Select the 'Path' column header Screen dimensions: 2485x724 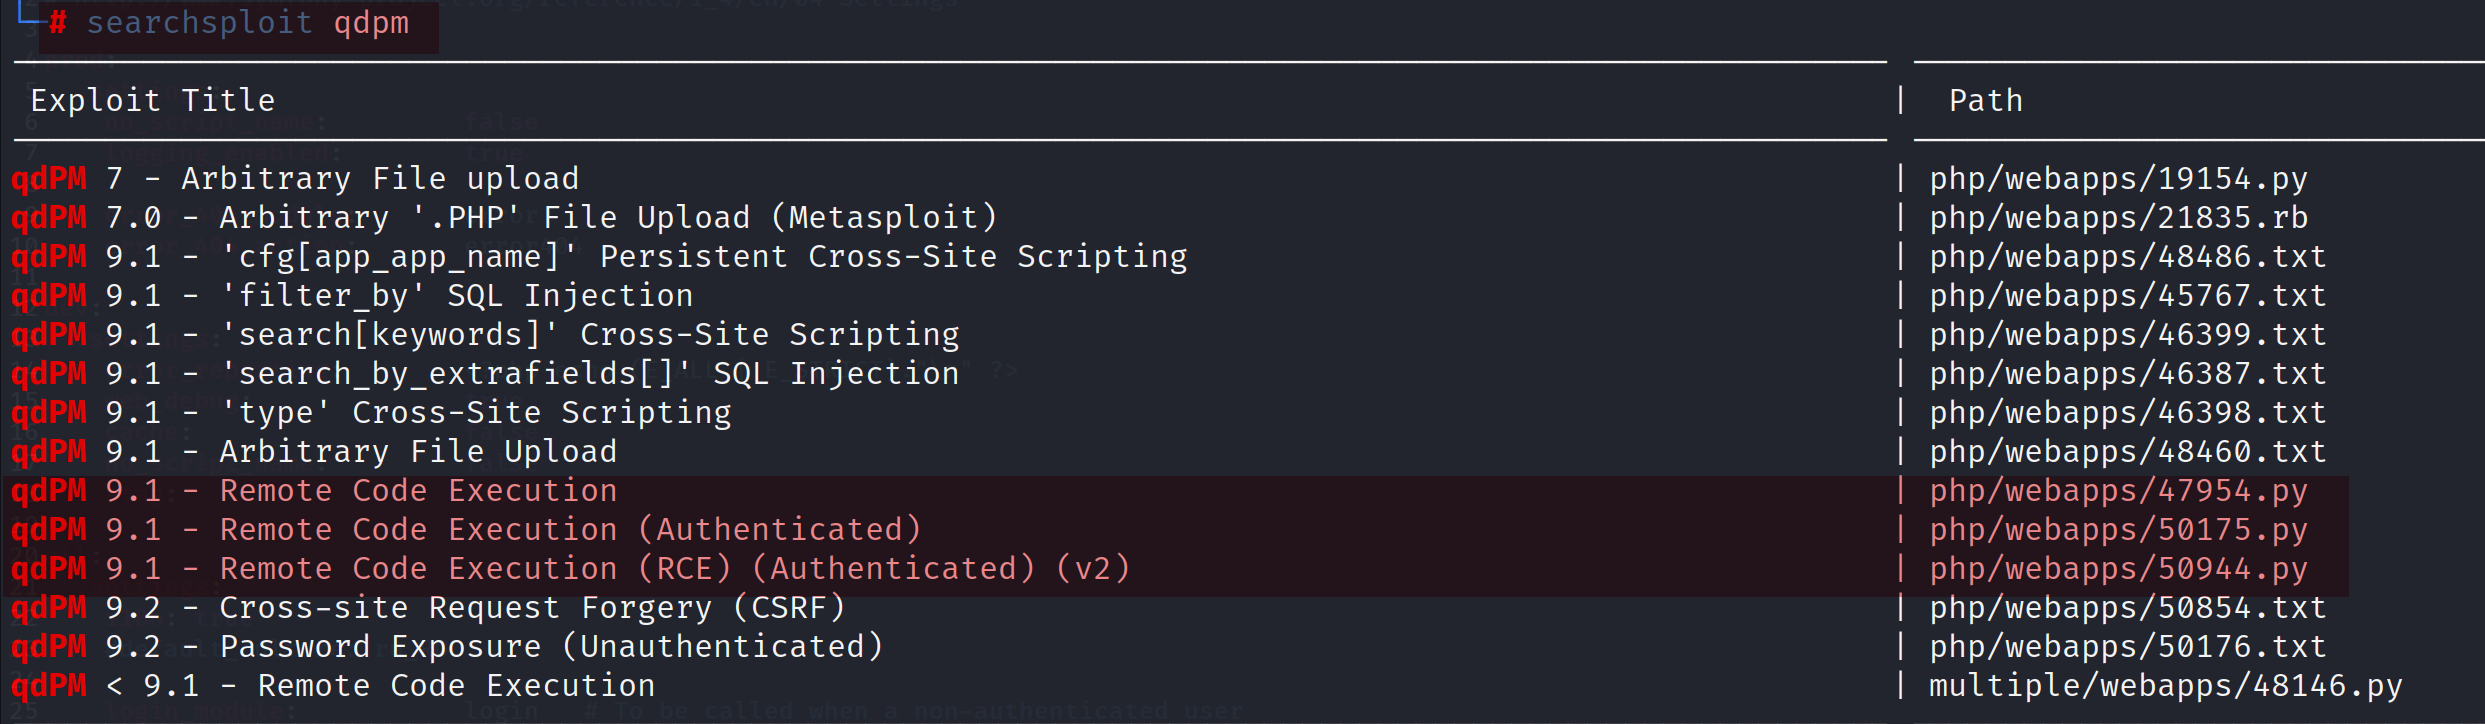[x=1986, y=100]
